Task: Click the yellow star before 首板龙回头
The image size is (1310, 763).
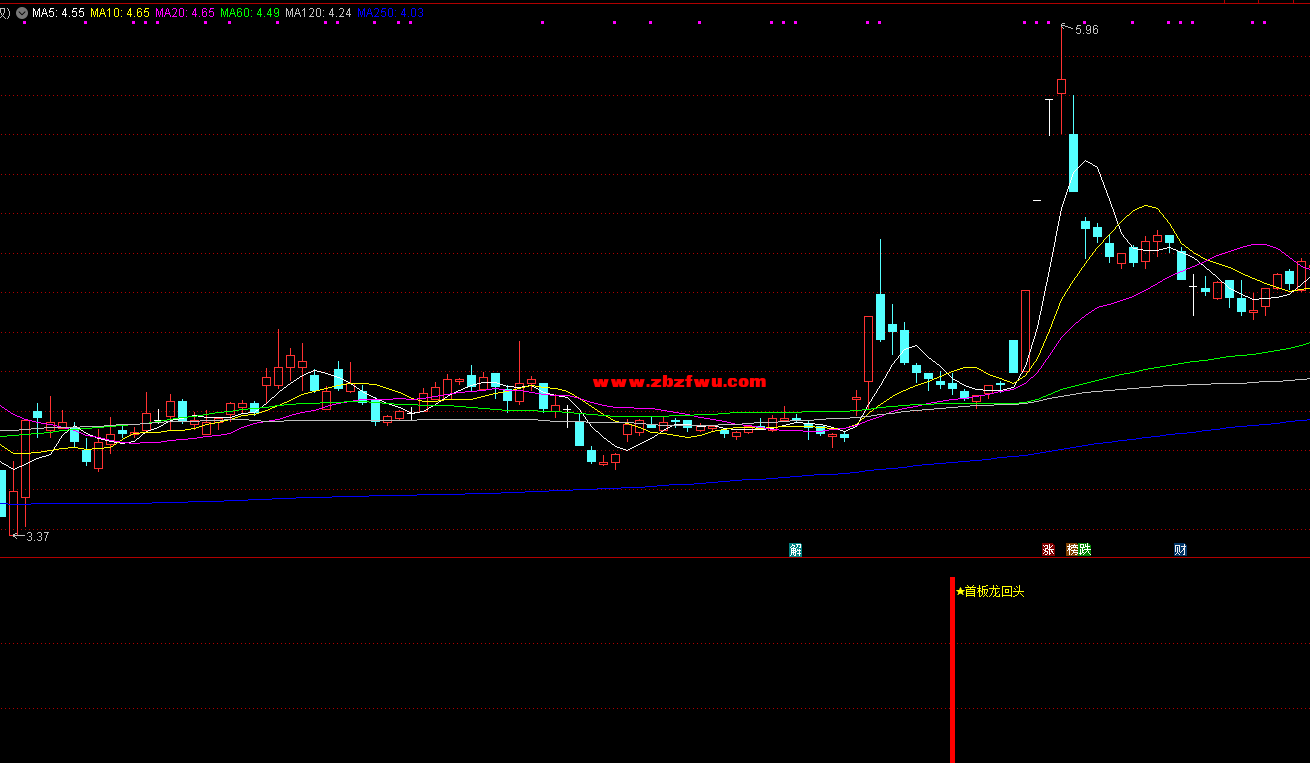Action: [960, 591]
